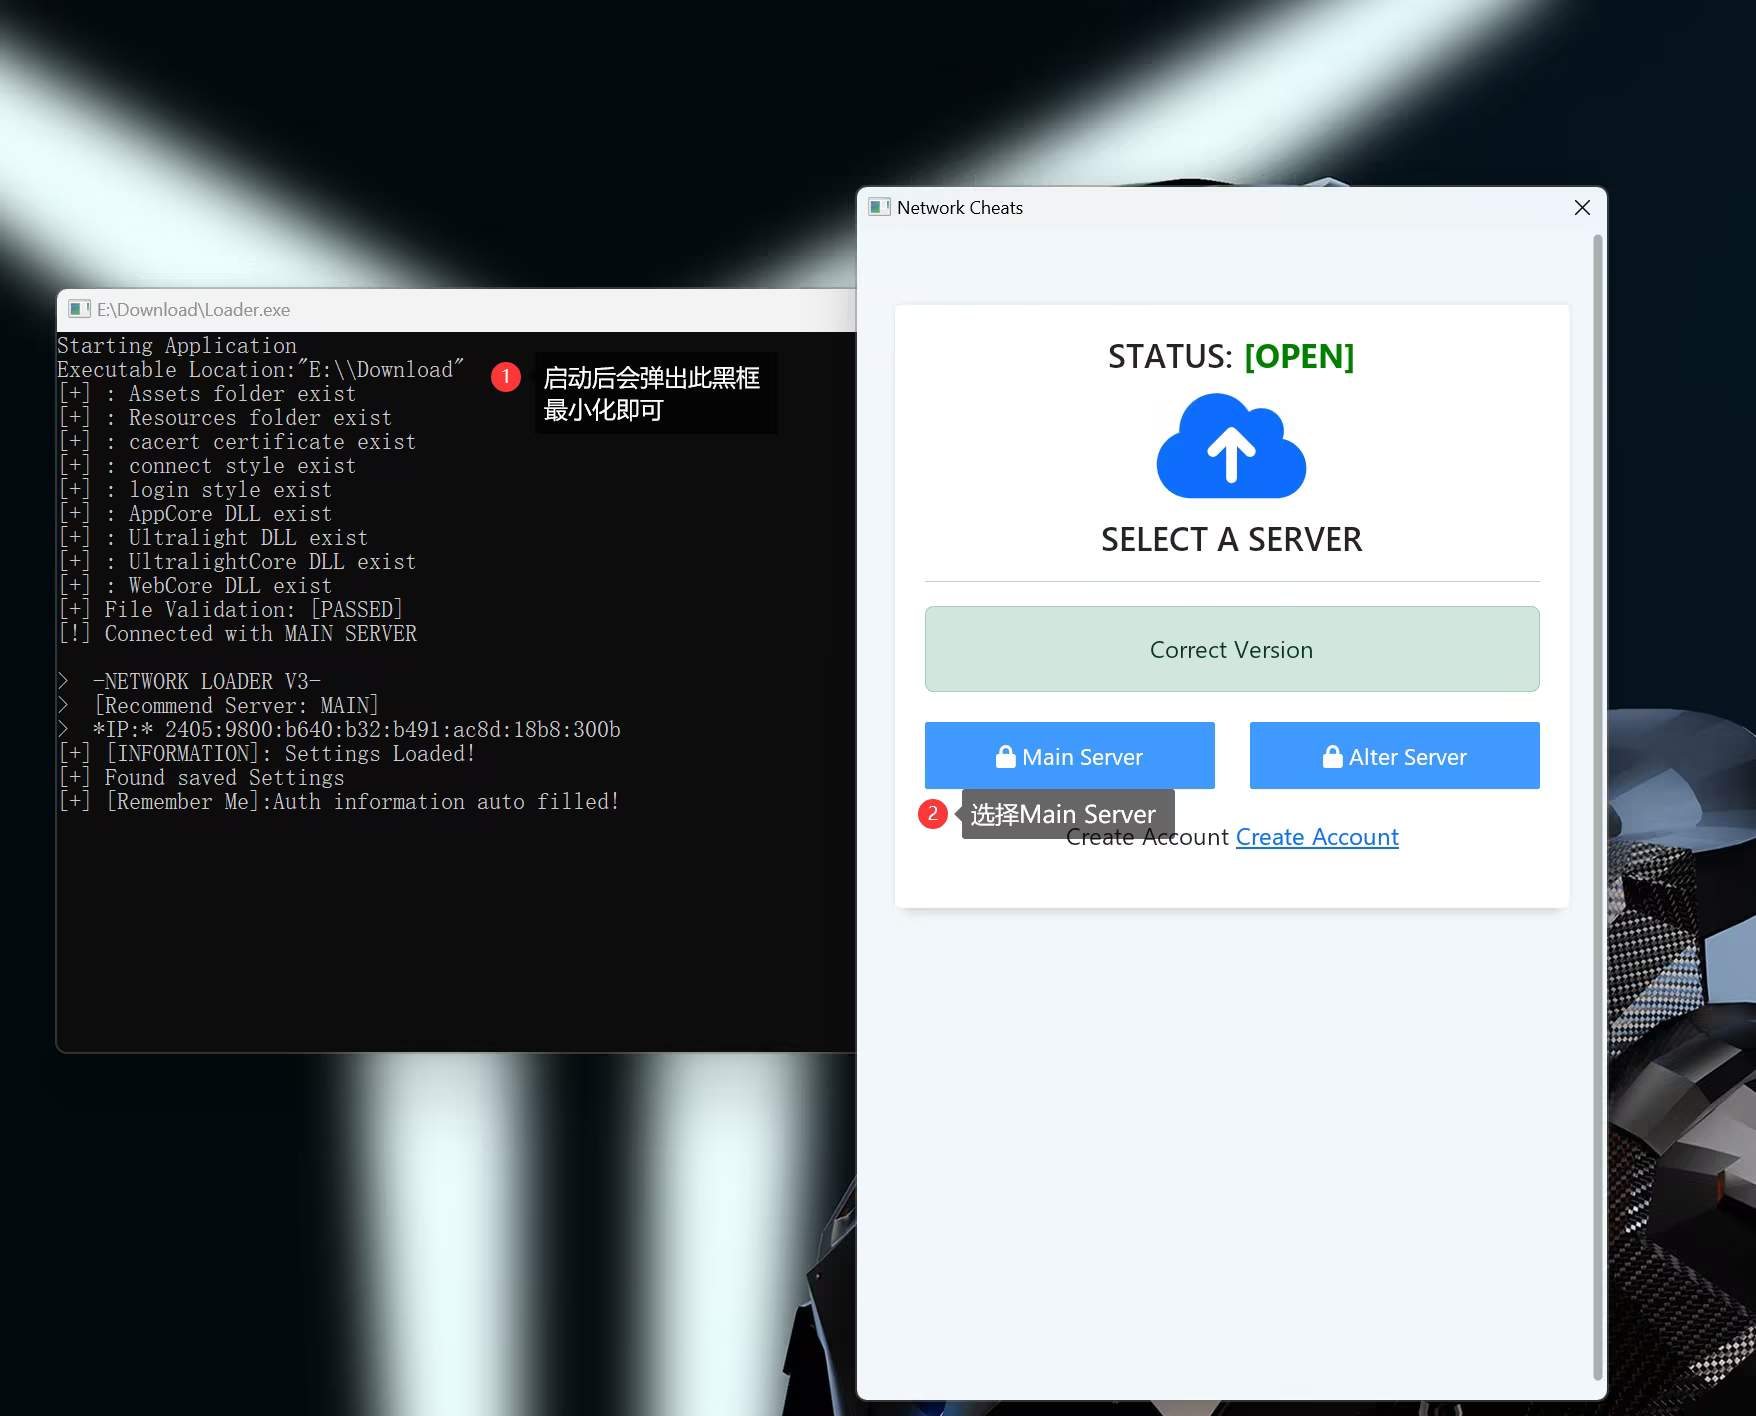Click the 选择Main Server tooltip label
The width and height of the screenshot is (1756, 1416).
1063,812
